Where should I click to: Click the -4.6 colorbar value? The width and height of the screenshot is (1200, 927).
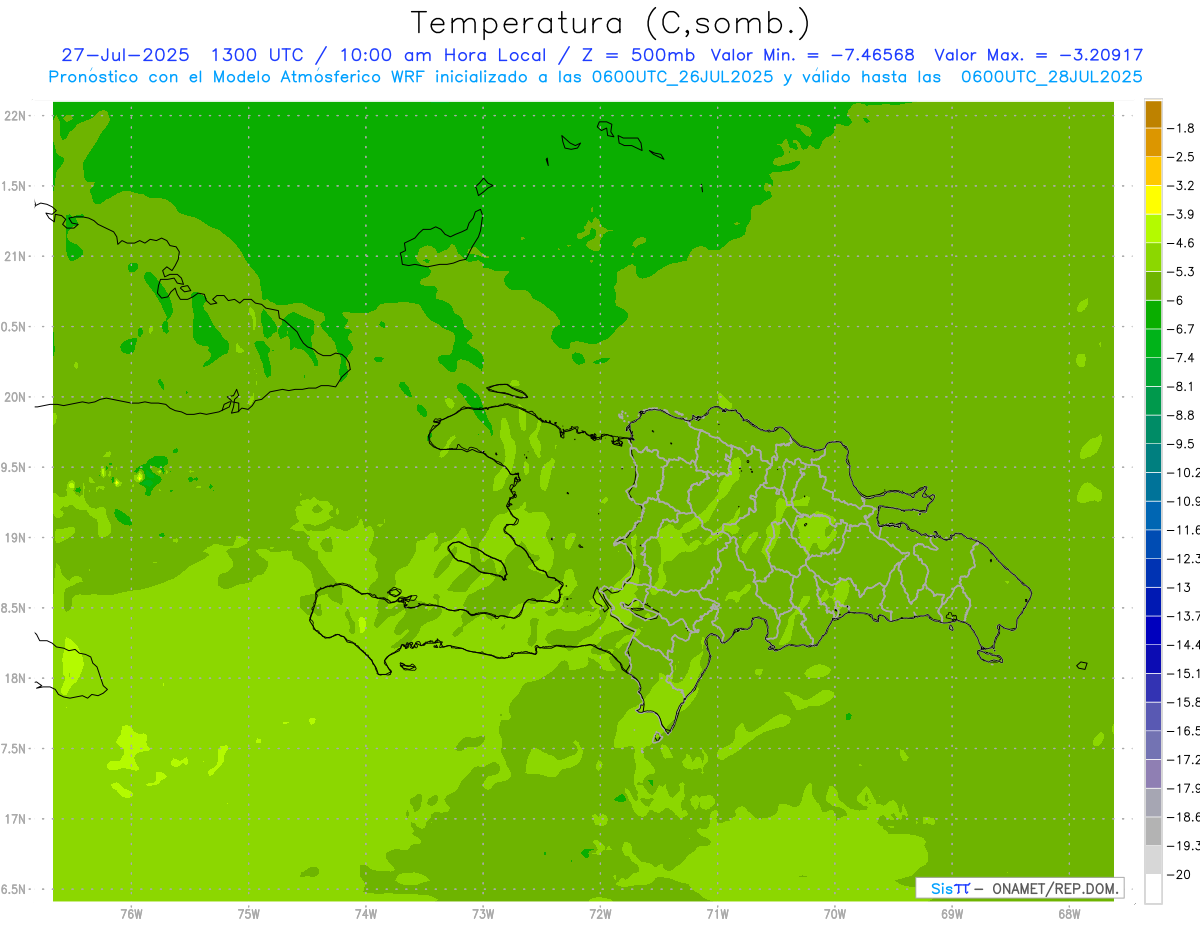(1182, 243)
